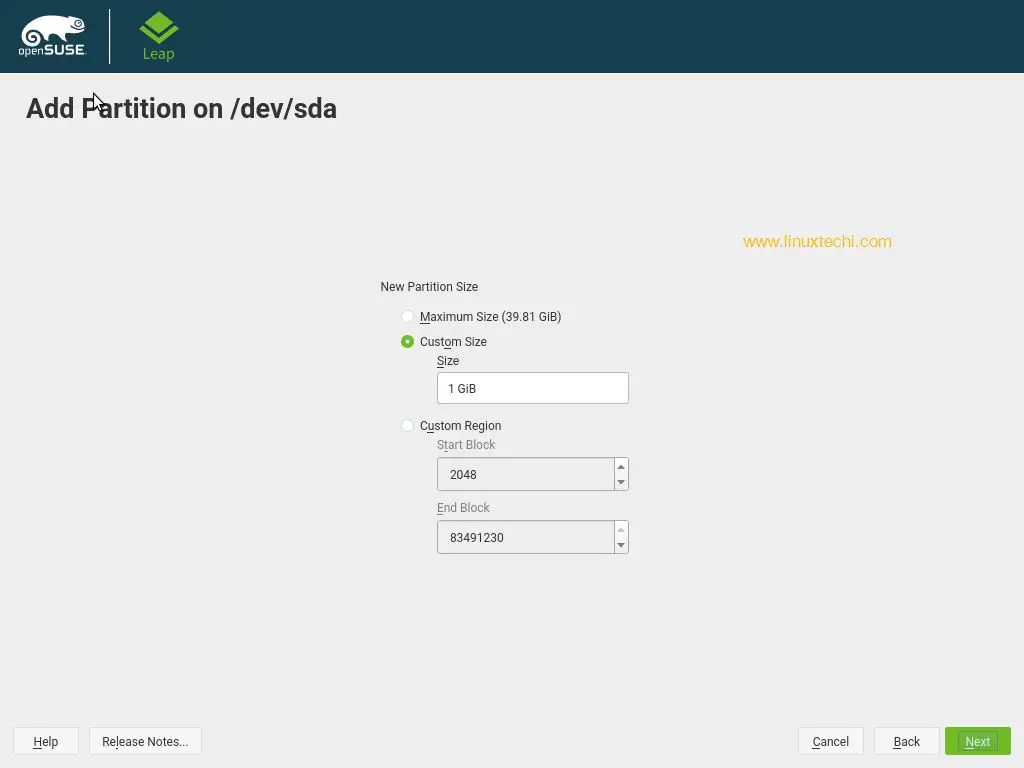Cancel adding the partition

(831, 741)
